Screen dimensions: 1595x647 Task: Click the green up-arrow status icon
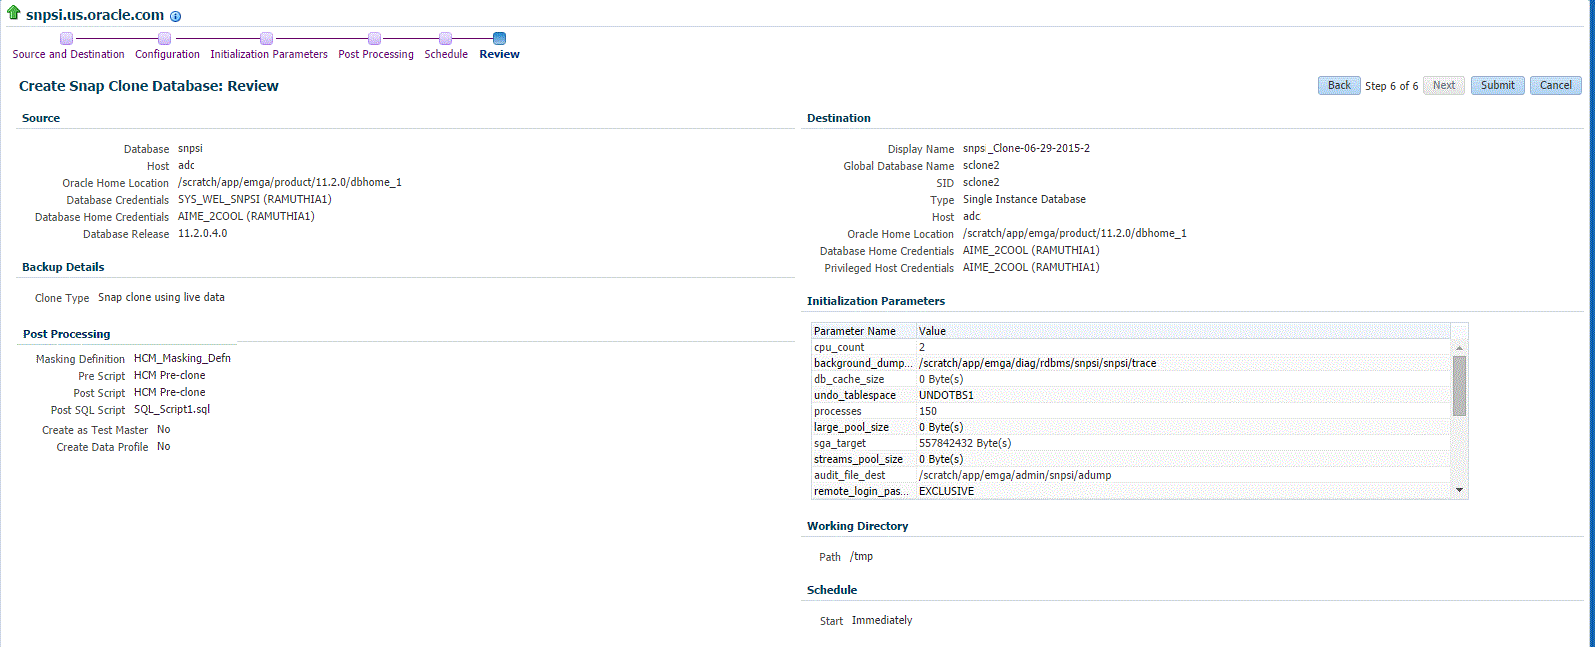(x=13, y=13)
